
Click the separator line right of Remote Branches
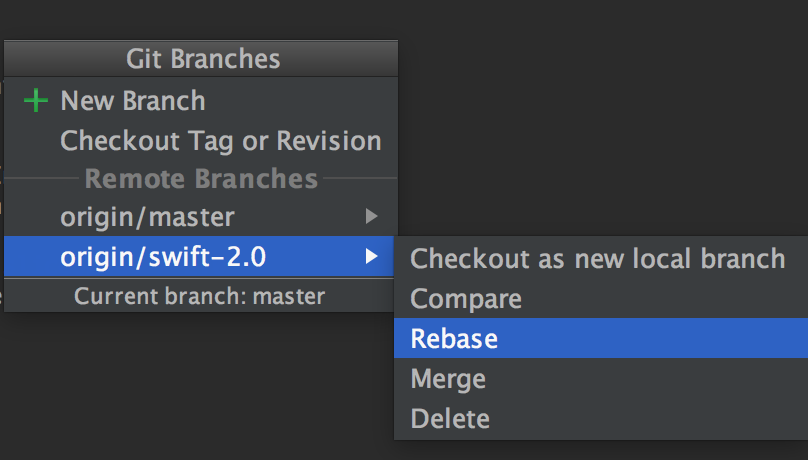[360, 178]
